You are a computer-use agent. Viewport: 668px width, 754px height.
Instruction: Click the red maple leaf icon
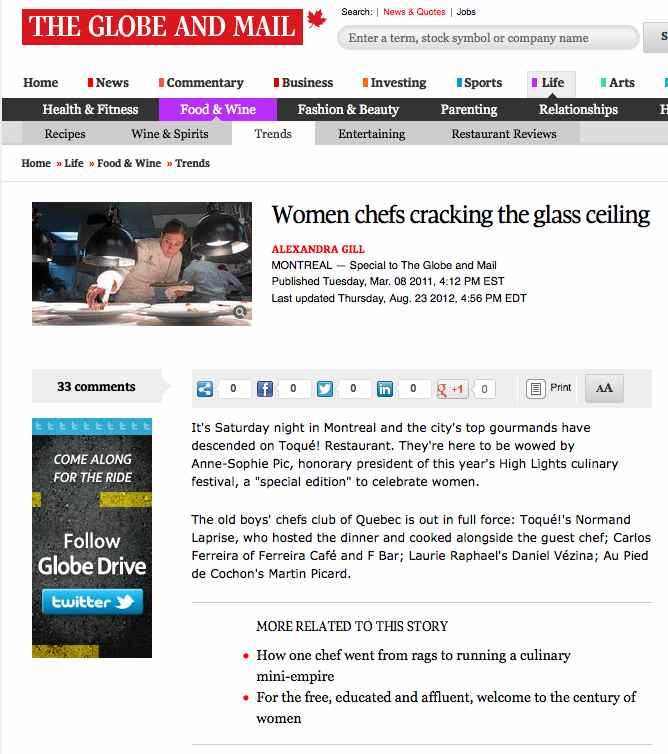(316, 19)
